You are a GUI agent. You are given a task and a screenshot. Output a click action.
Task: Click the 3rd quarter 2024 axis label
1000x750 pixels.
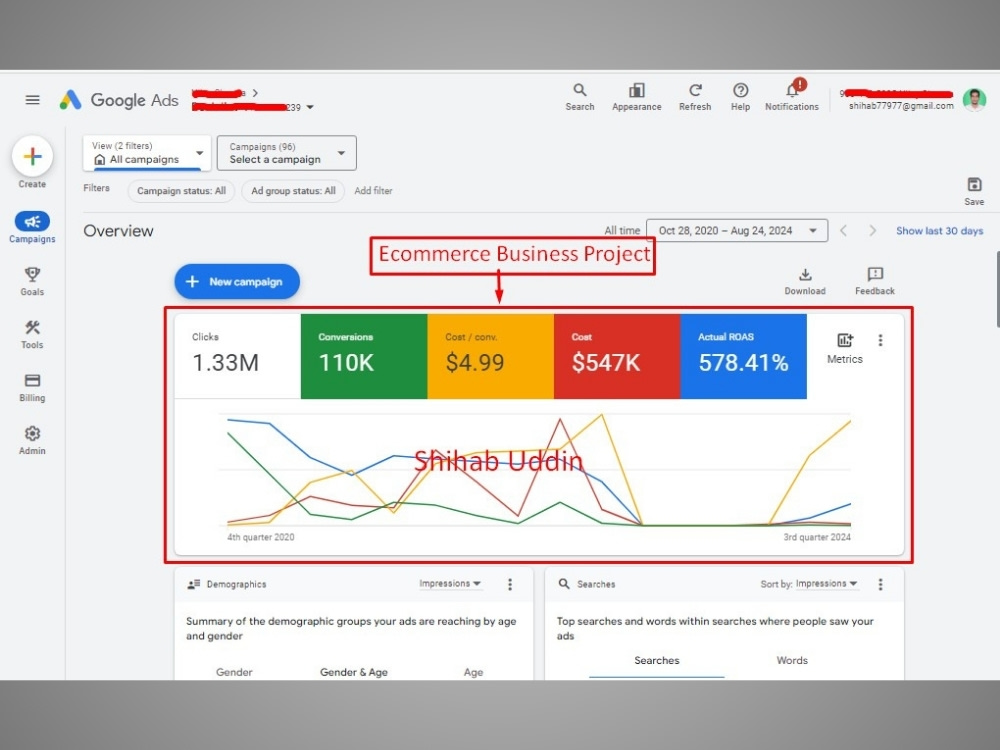[816, 537]
